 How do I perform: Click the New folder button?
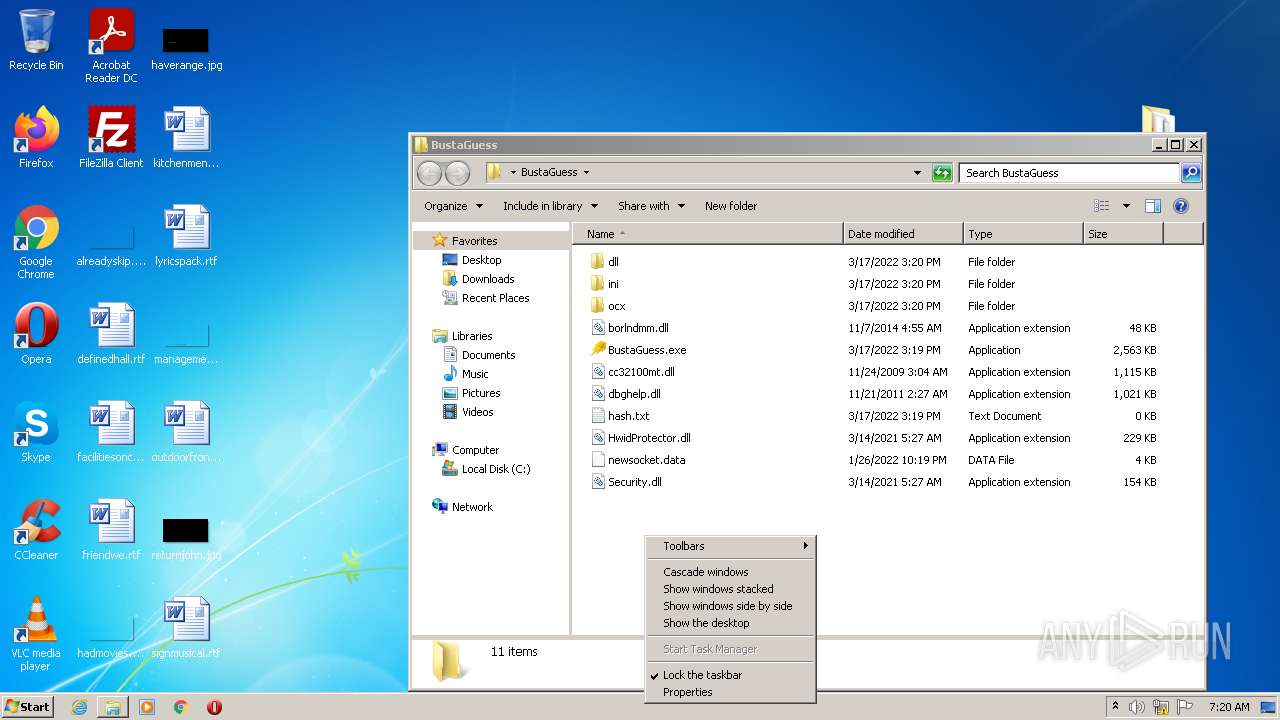pyautogui.click(x=730, y=206)
